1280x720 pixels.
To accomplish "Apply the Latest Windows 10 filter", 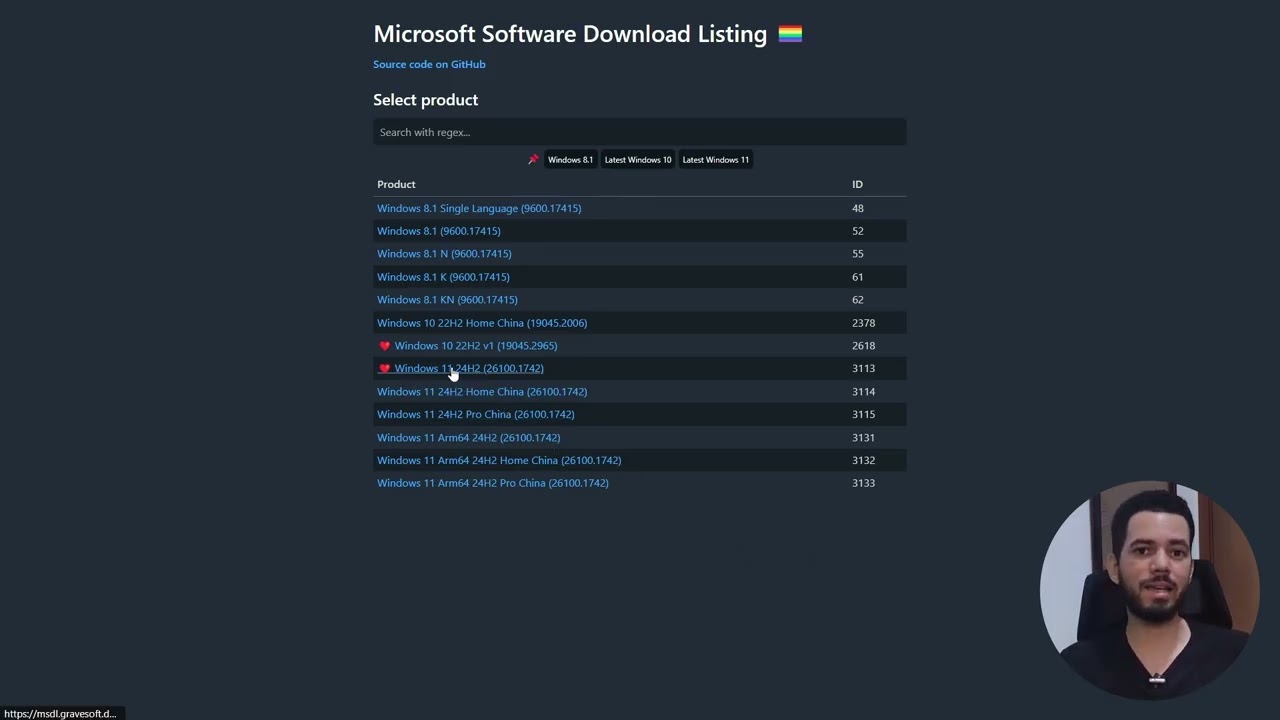I will (x=638, y=159).
